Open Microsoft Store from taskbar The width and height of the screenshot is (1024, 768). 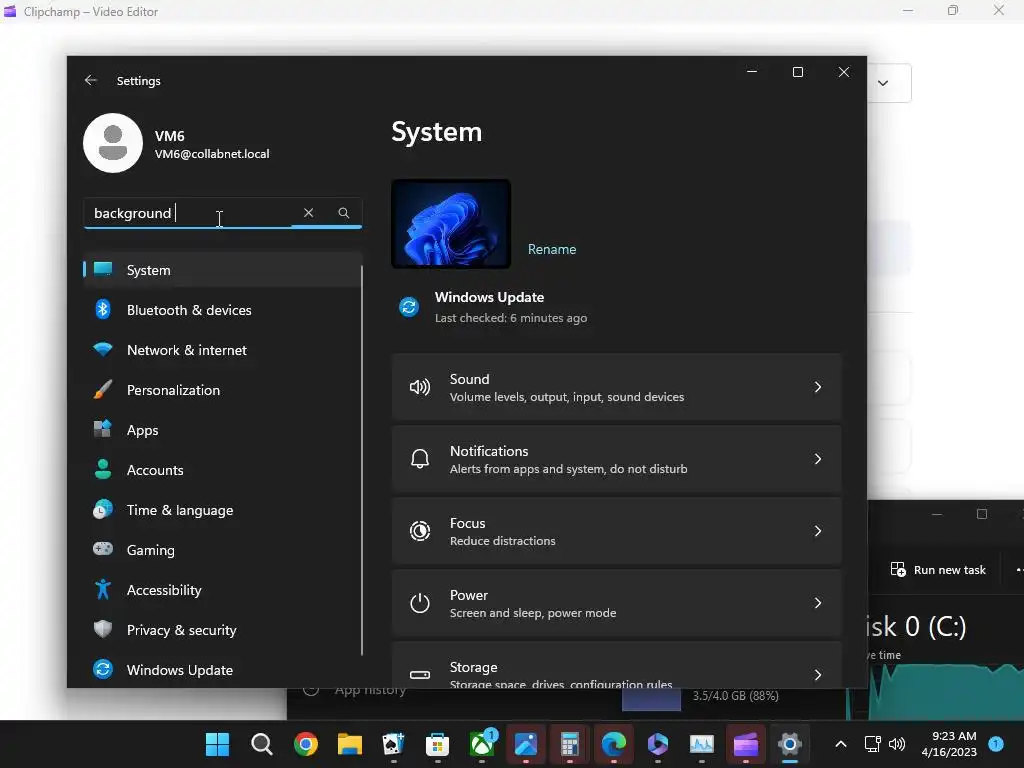438,744
